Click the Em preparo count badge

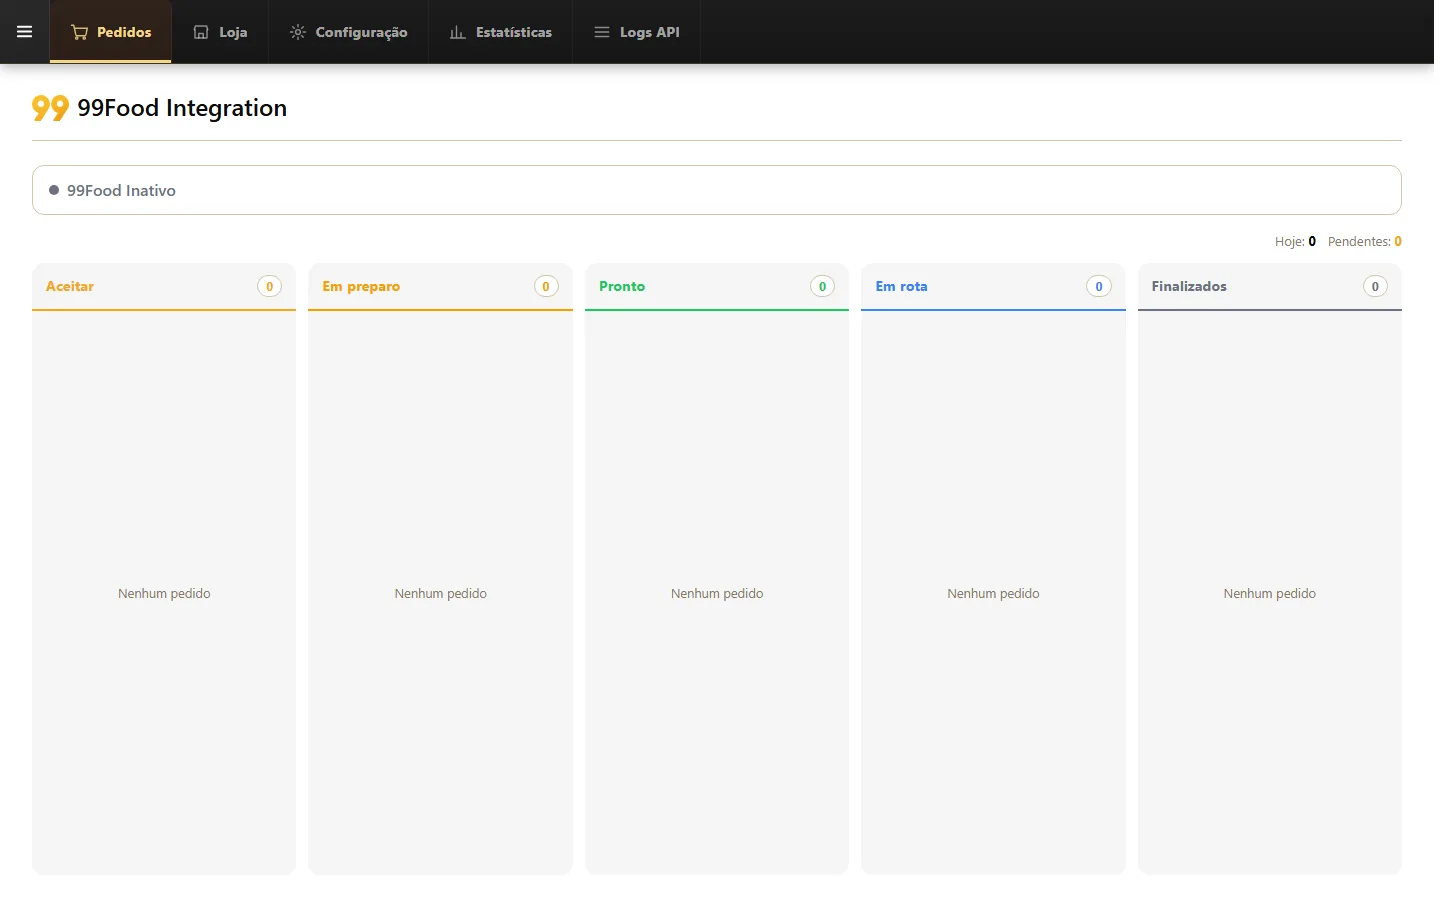[x=546, y=286]
